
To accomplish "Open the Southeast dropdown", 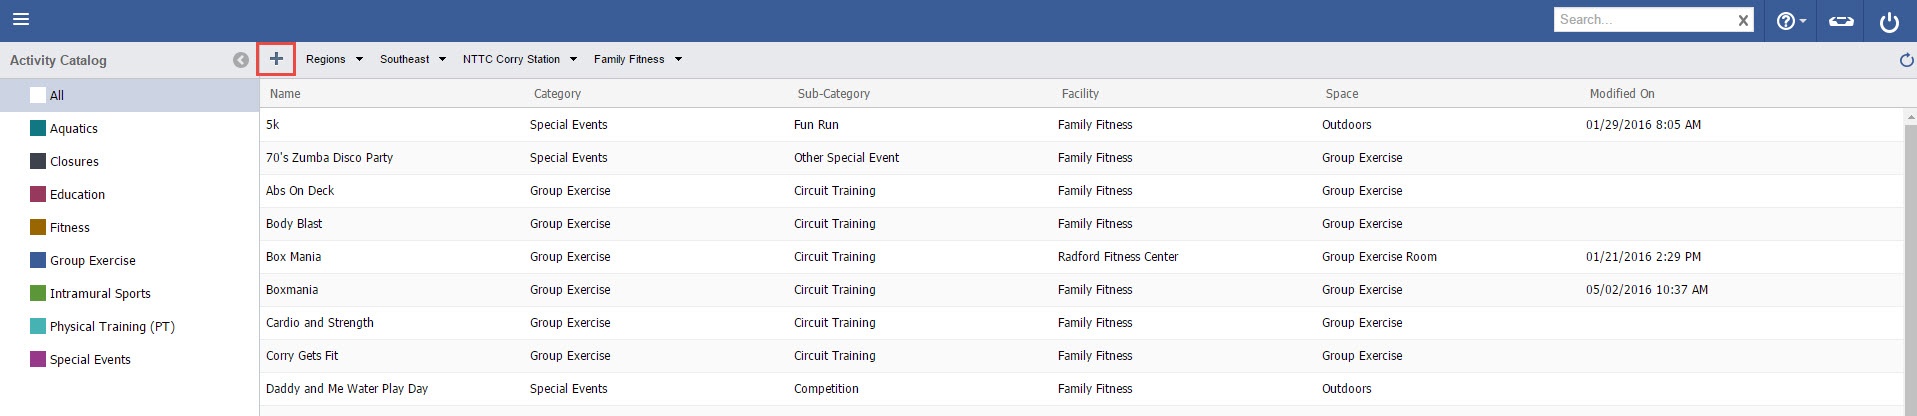I will [x=412, y=59].
